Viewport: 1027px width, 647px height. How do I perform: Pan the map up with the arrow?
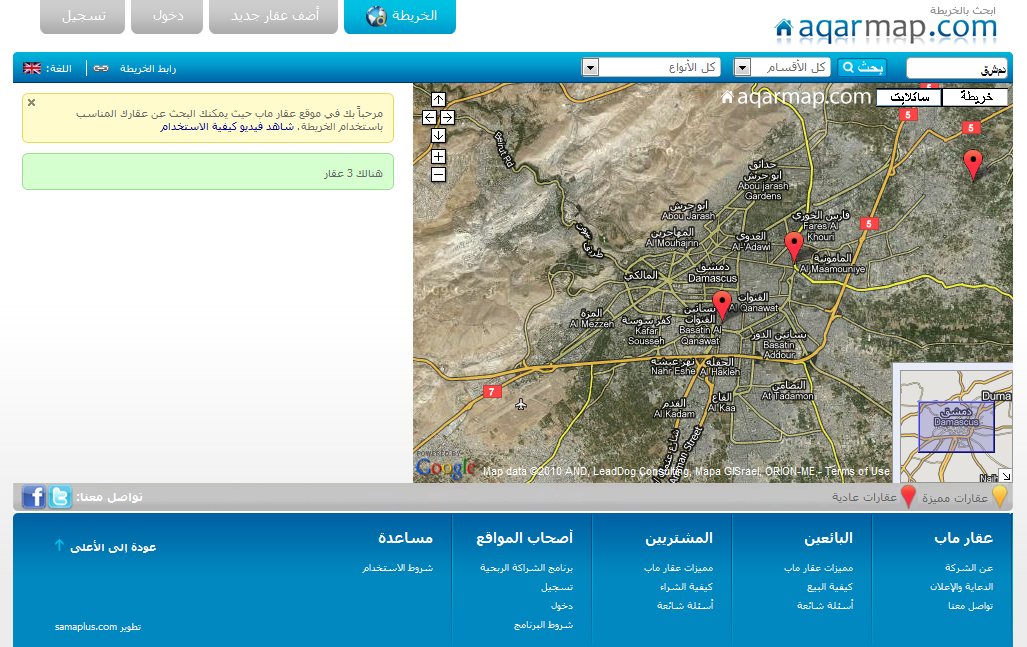(438, 100)
